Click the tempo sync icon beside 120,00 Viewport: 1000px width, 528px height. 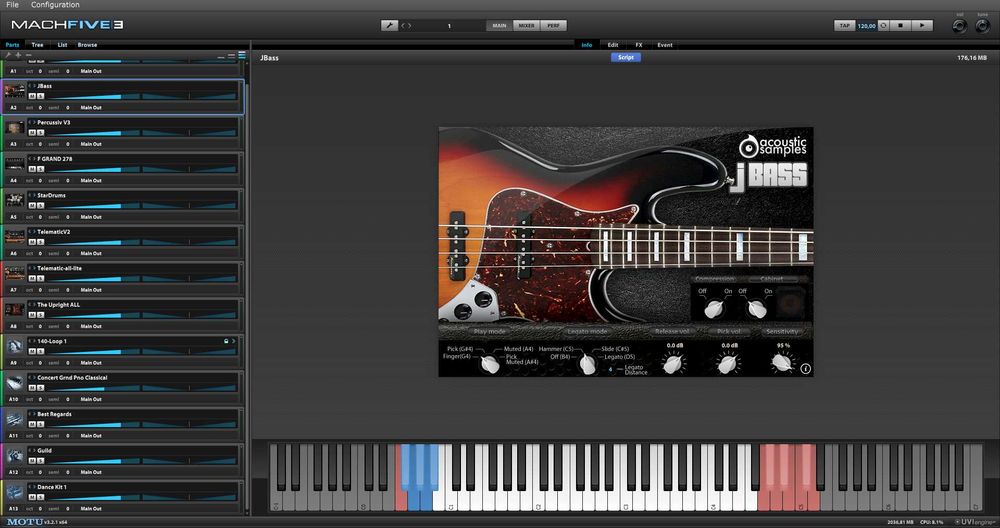(x=883, y=26)
